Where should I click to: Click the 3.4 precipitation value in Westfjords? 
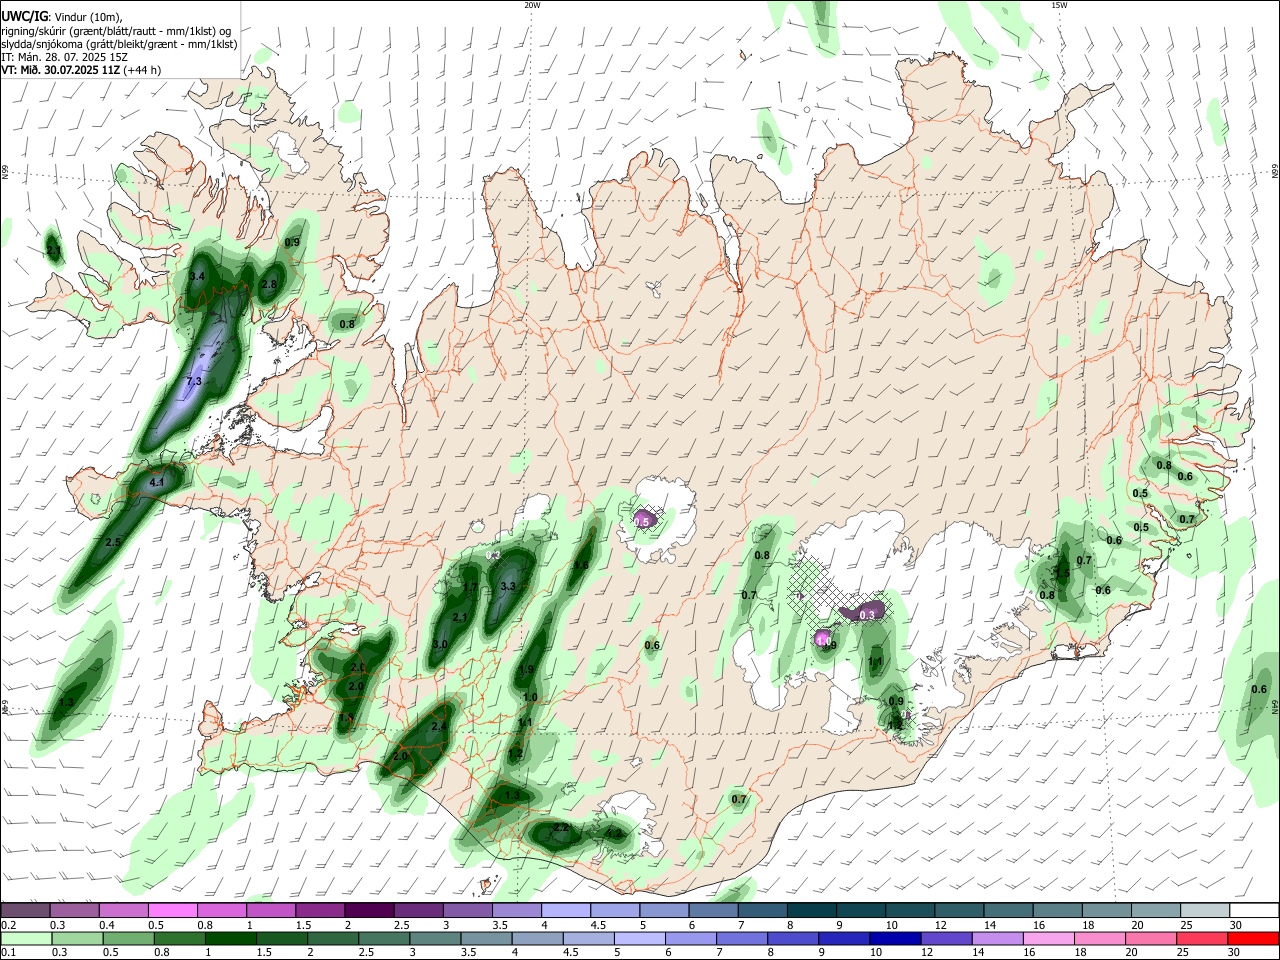coord(197,276)
